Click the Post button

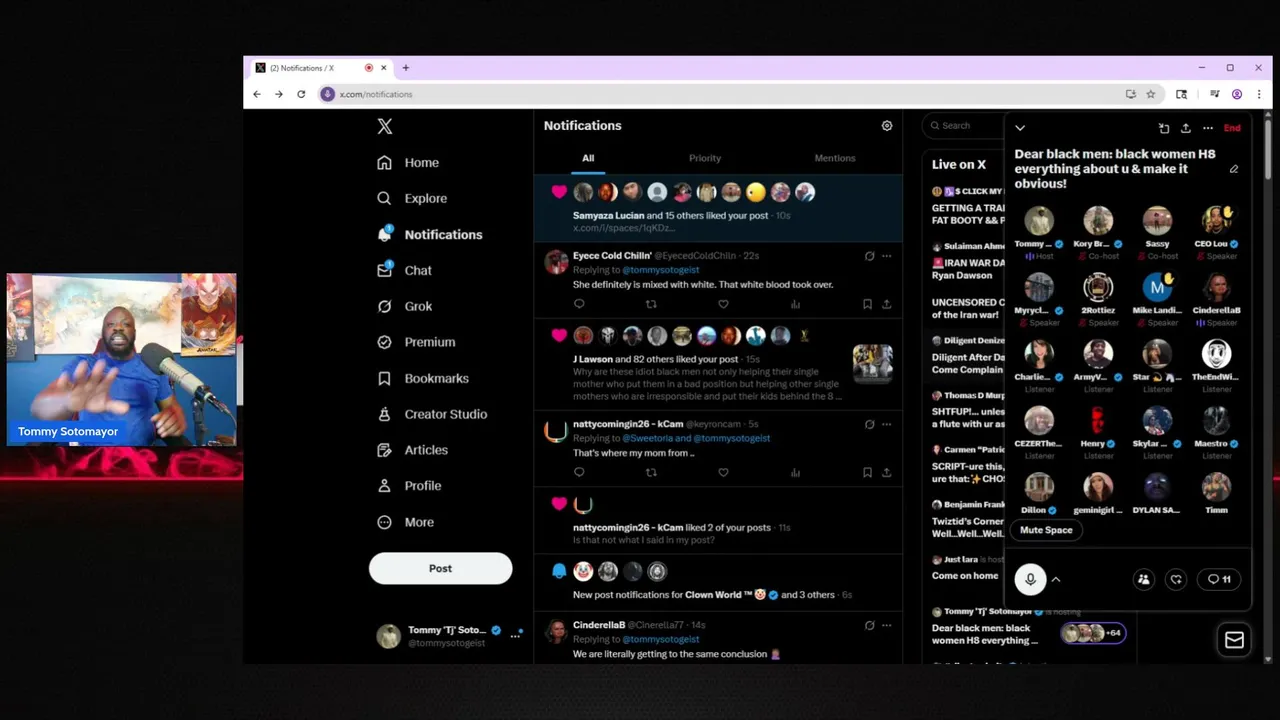[440, 568]
